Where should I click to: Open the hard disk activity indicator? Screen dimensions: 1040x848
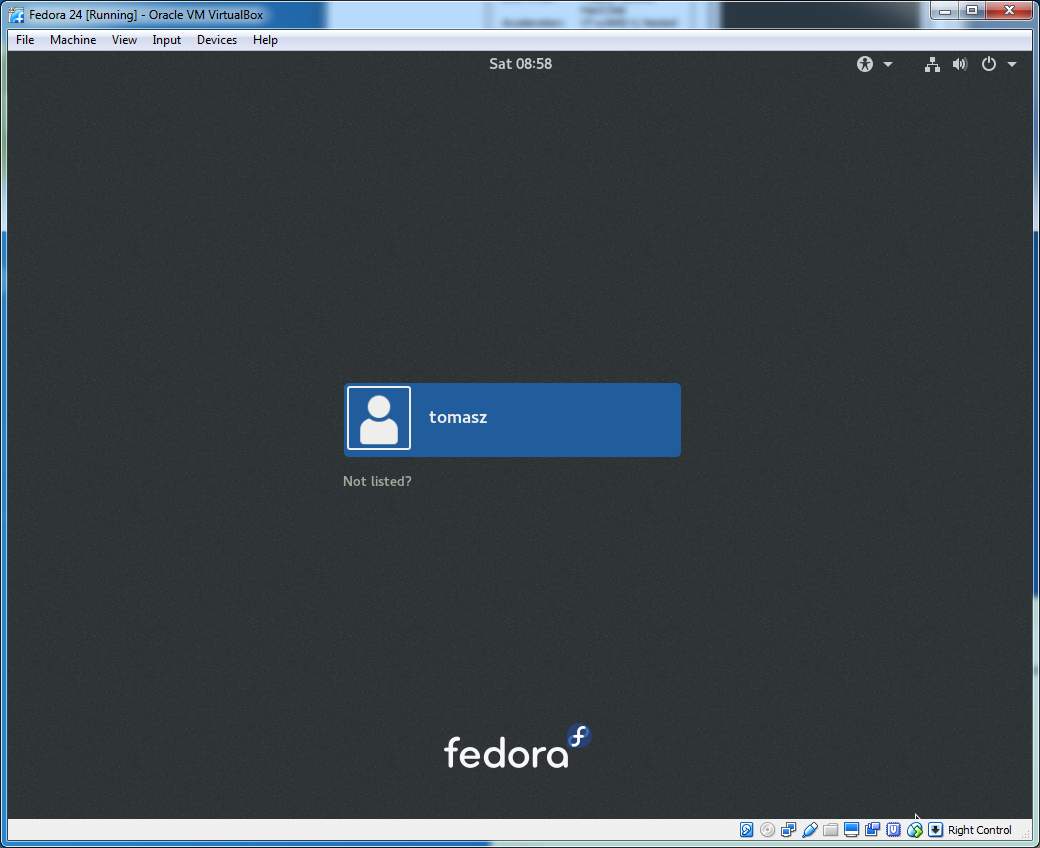(x=746, y=829)
